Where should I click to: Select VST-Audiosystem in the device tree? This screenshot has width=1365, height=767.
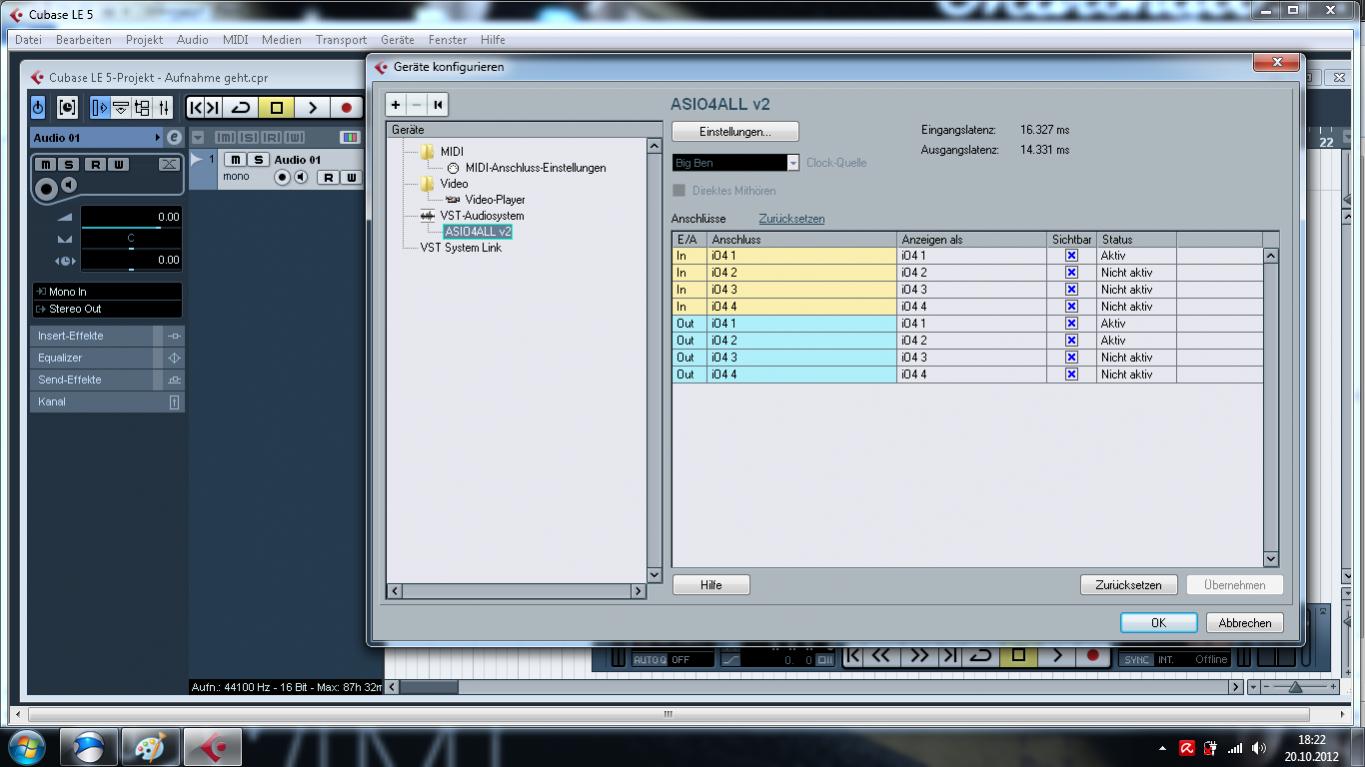tap(482, 216)
